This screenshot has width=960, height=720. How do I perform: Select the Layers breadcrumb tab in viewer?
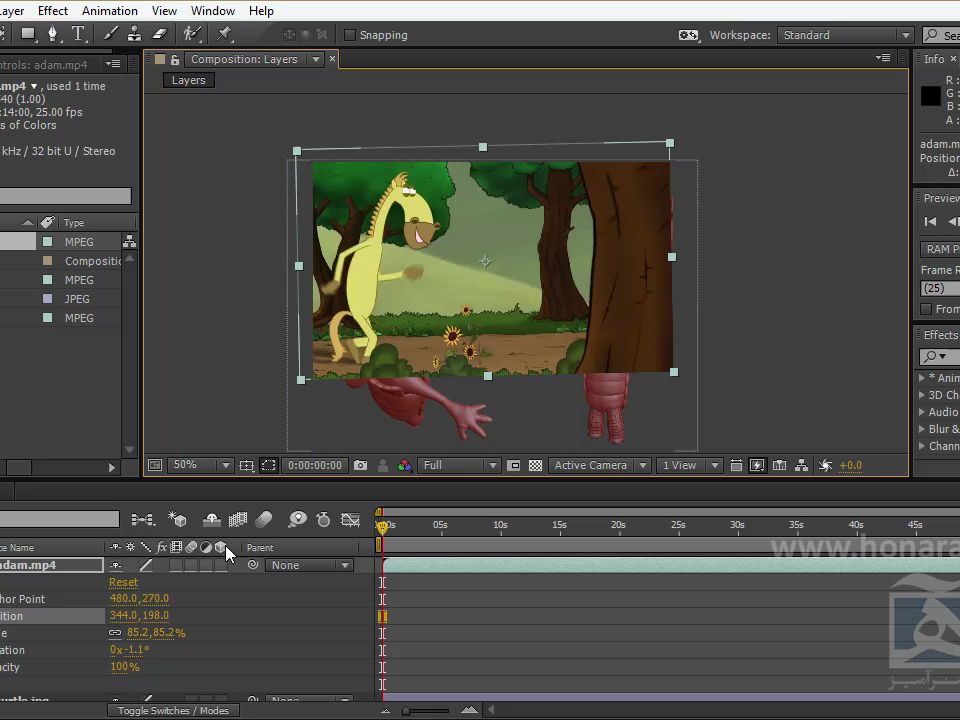[x=189, y=80]
